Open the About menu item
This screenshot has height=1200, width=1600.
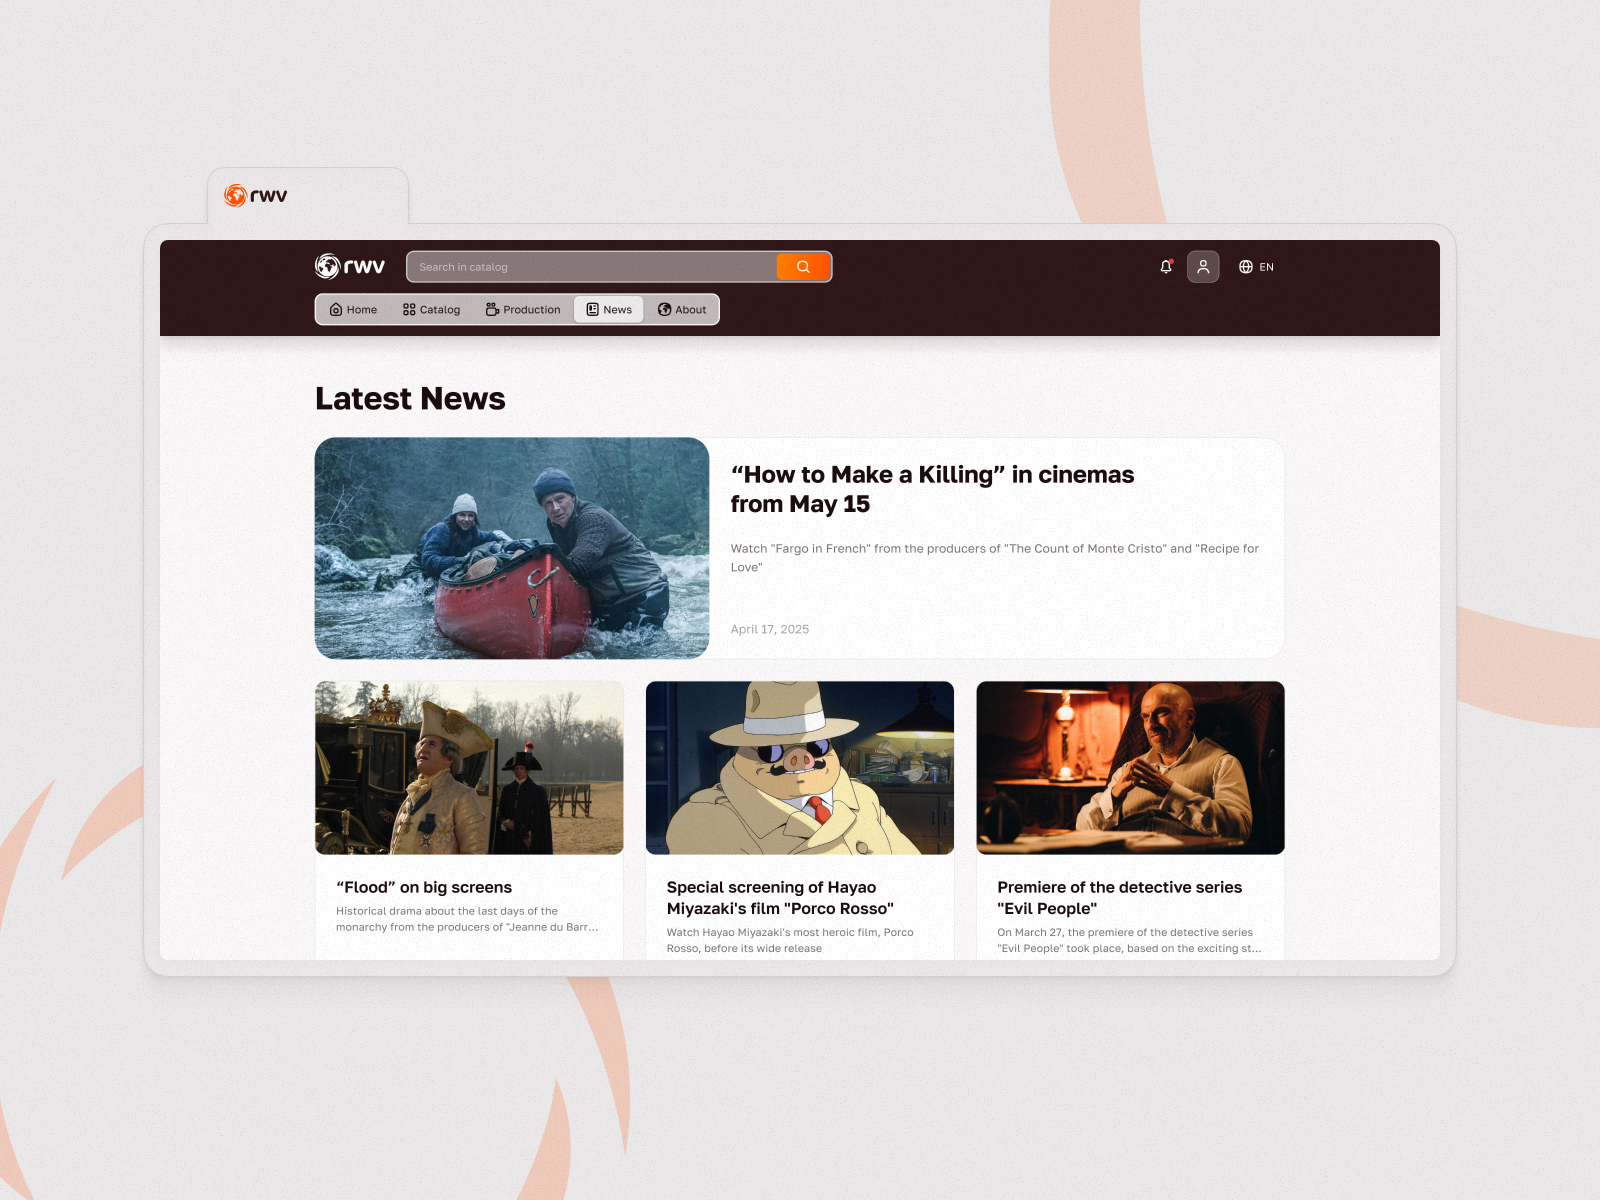pos(682,310)
